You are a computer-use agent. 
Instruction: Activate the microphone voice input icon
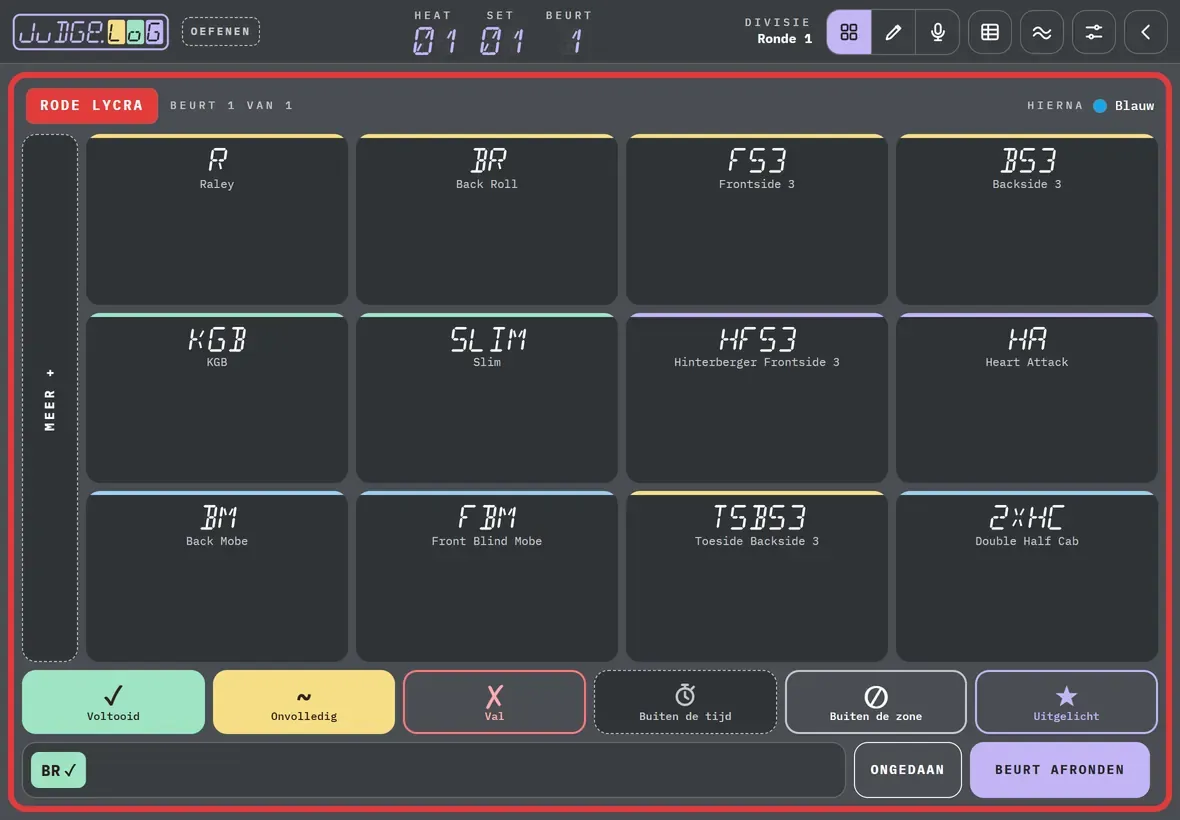point(938,32)
